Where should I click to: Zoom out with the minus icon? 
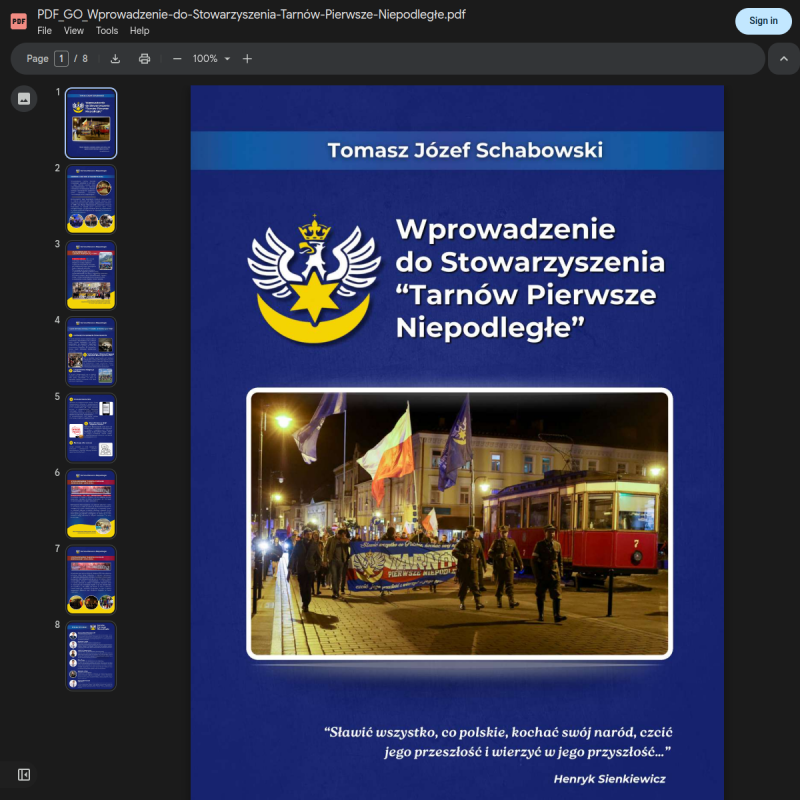[x=177, y=59]
